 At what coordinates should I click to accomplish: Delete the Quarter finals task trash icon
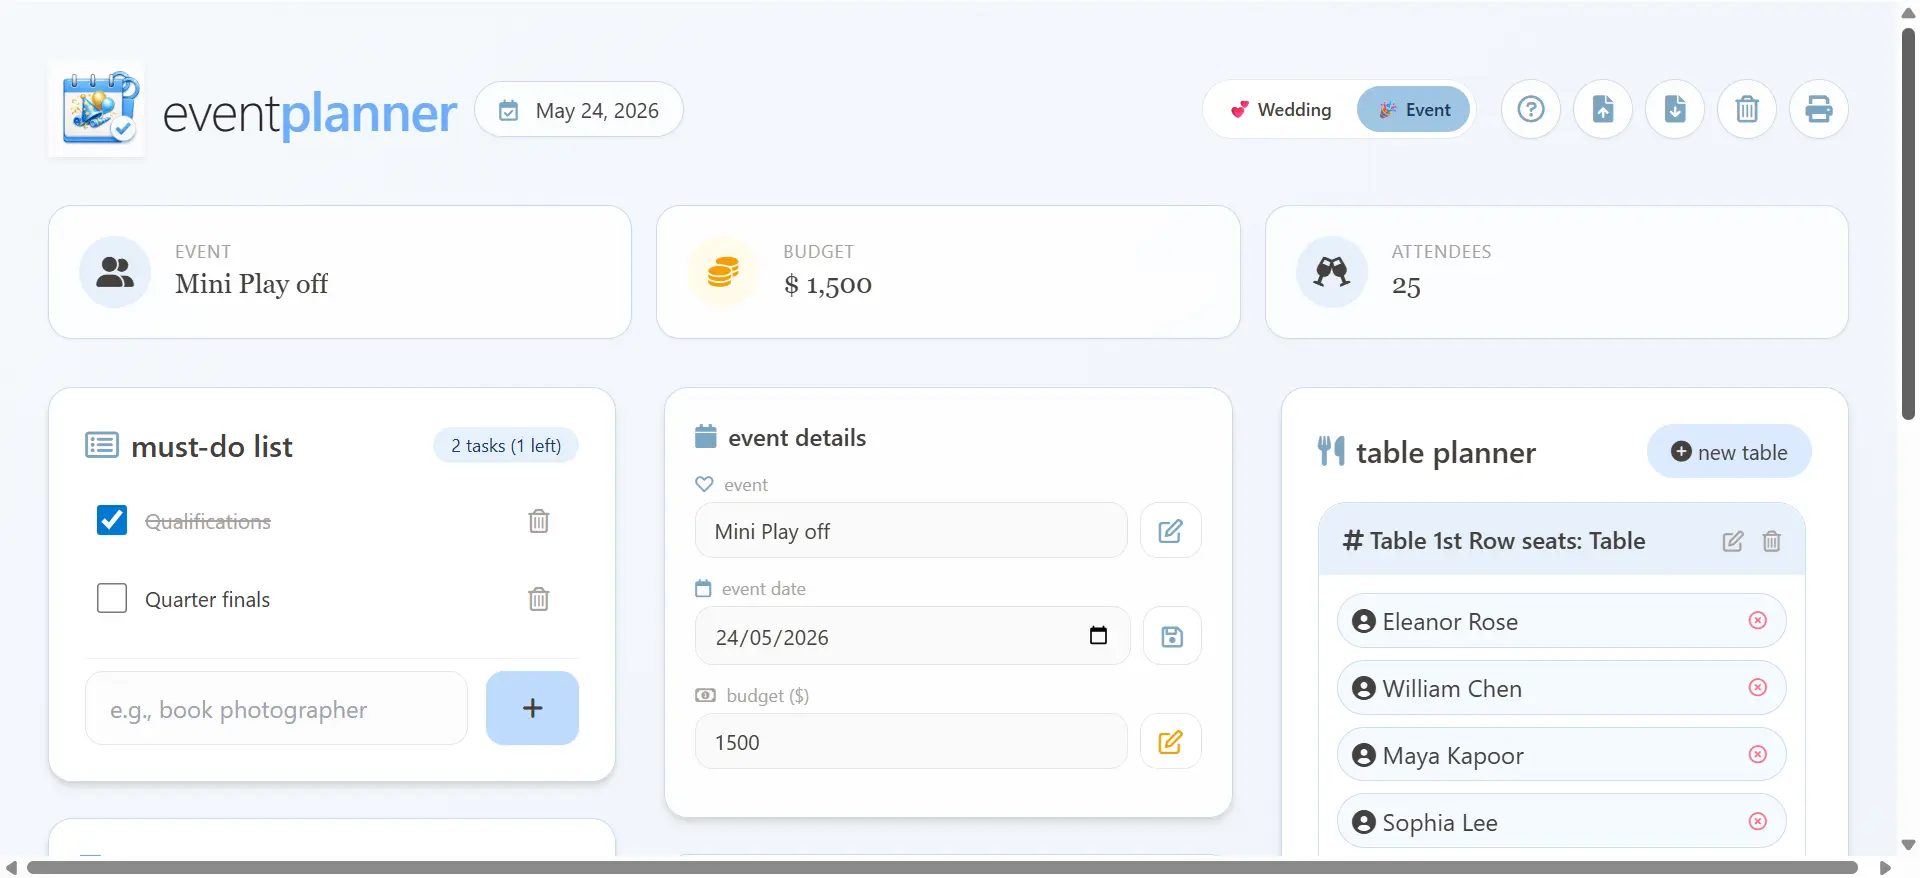coord(538,599)
